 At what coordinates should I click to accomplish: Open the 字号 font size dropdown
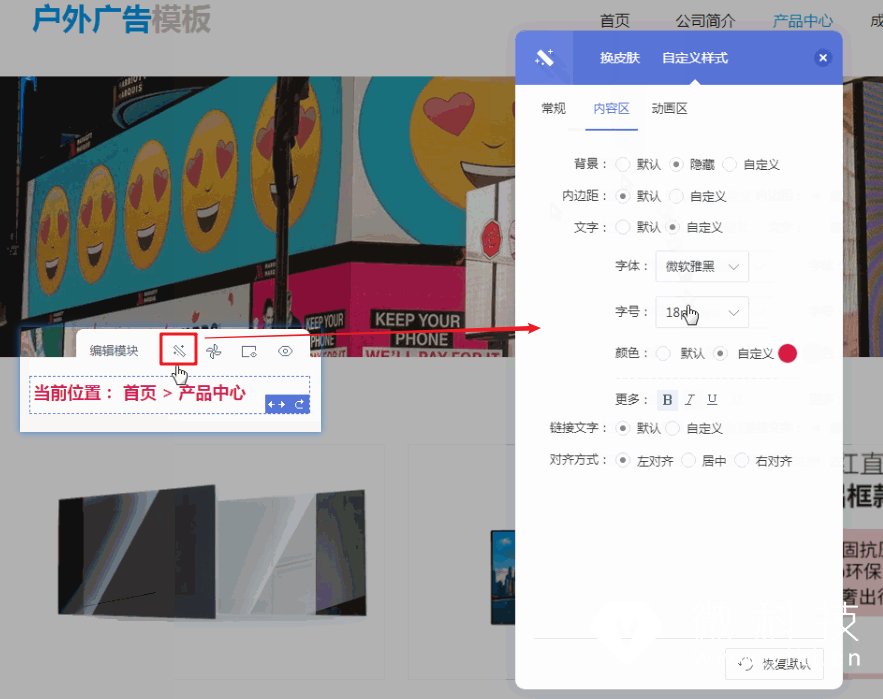(702, 313)
